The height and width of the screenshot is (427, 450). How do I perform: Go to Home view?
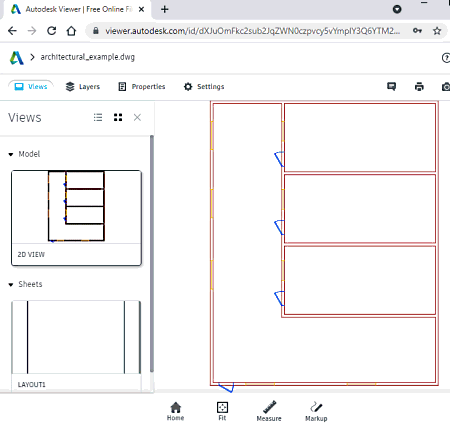tap(175, 411)
